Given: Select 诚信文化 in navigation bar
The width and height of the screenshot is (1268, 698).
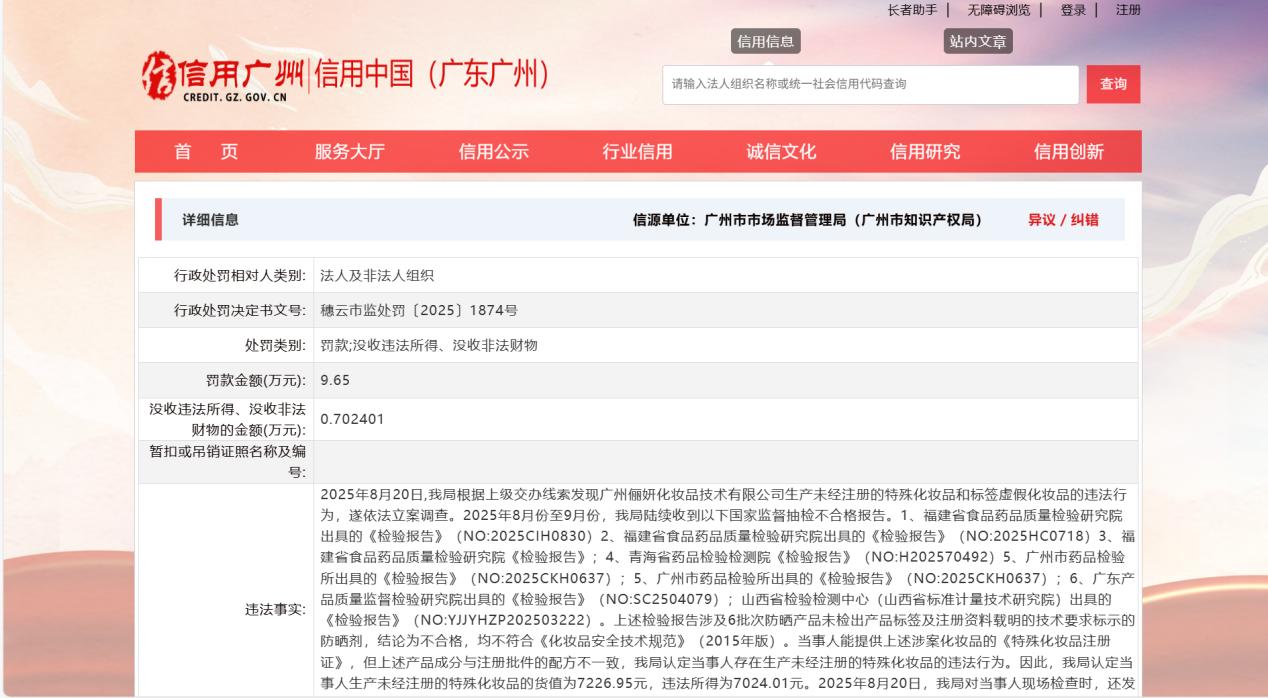Looking at the screenshot, I should click(781, 152).
